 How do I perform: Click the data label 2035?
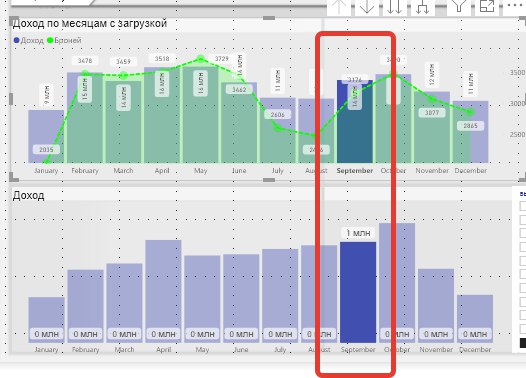tap(46, 150)
